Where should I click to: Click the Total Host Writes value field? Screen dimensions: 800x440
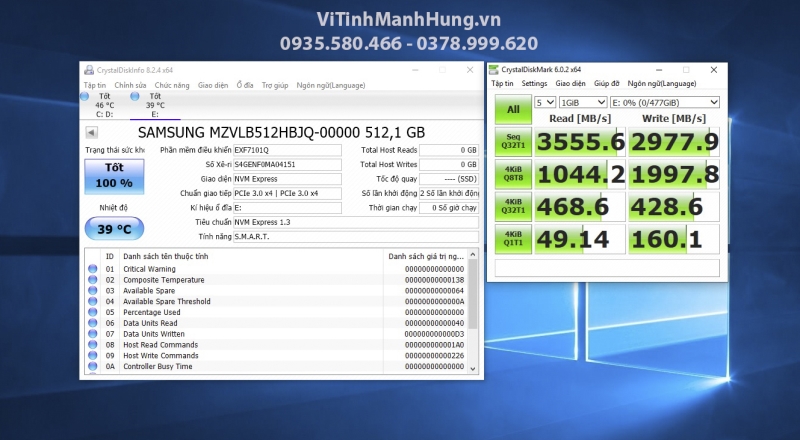[x=449, y=164]
